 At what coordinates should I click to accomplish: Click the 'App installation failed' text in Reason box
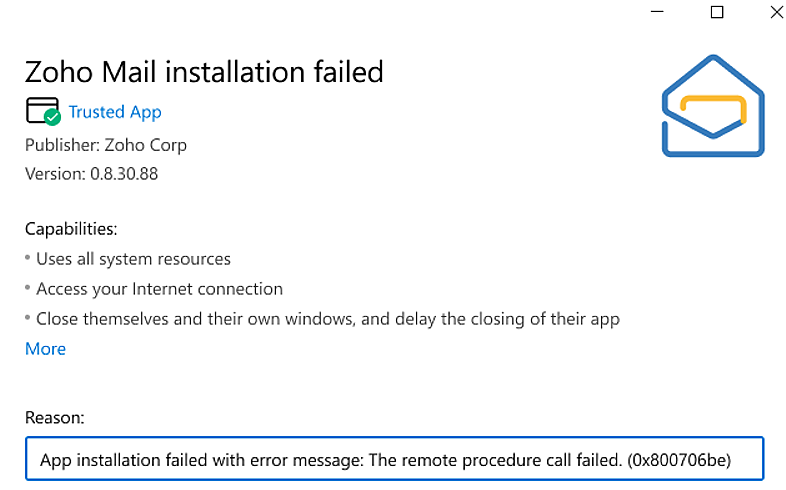coord(117,460)
